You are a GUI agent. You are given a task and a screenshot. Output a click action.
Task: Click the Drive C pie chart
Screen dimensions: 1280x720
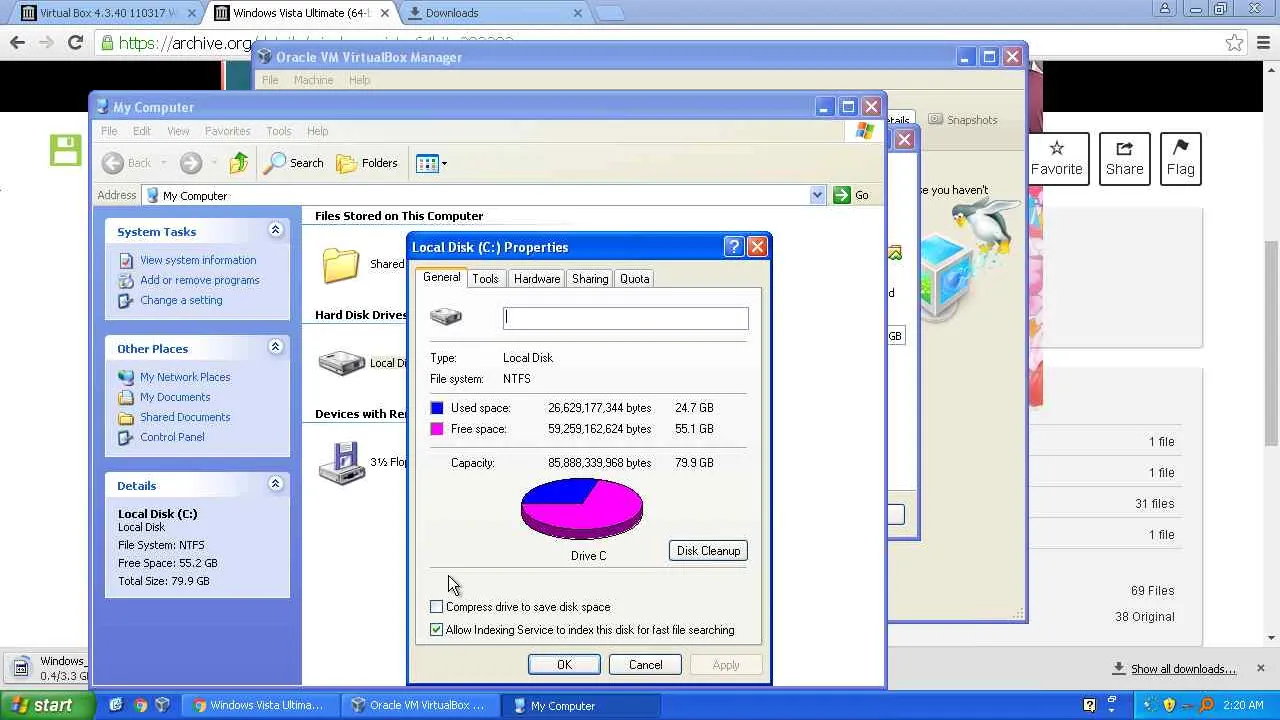coord(582,509)
